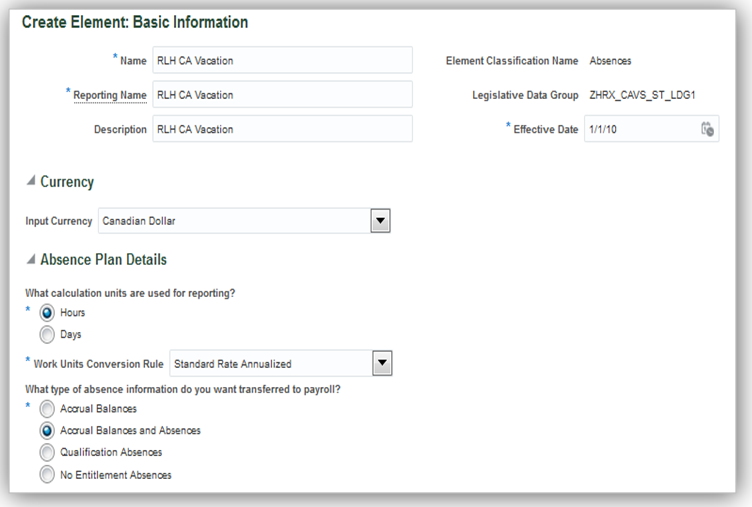
Task: Click the Absences classification name value
Action: click(610, 61)
